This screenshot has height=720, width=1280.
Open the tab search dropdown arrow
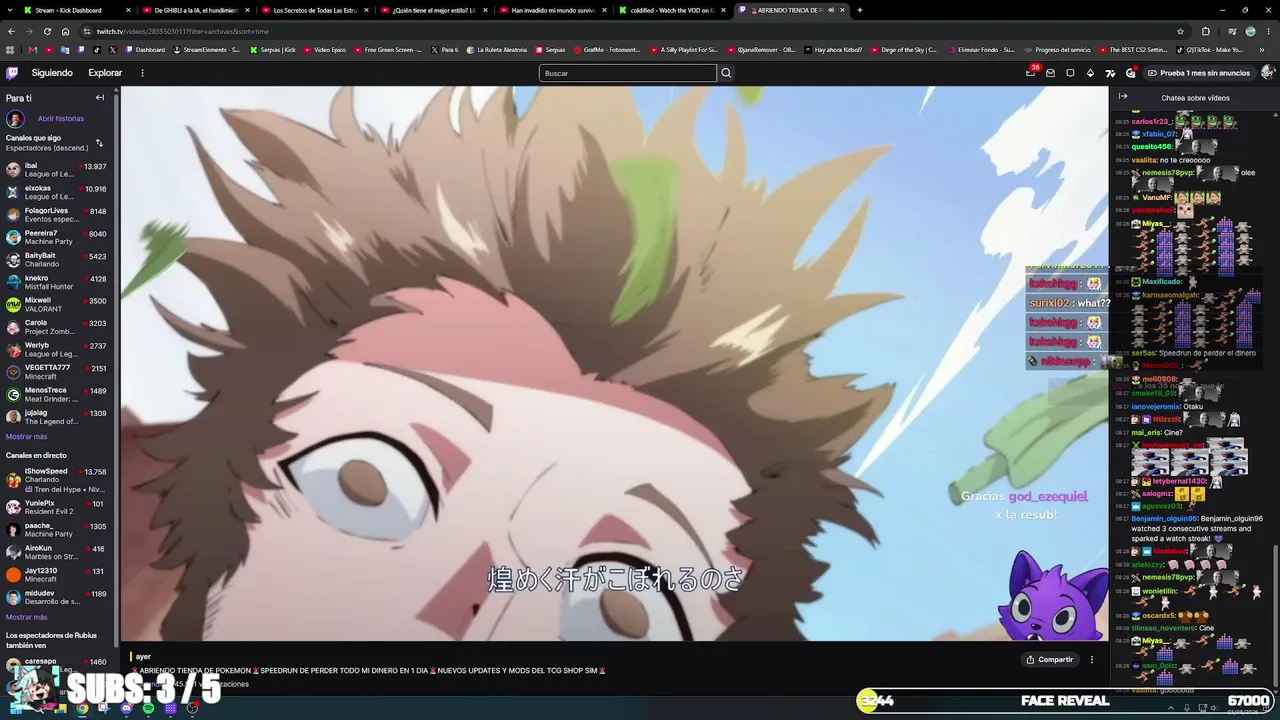[10, 10]
